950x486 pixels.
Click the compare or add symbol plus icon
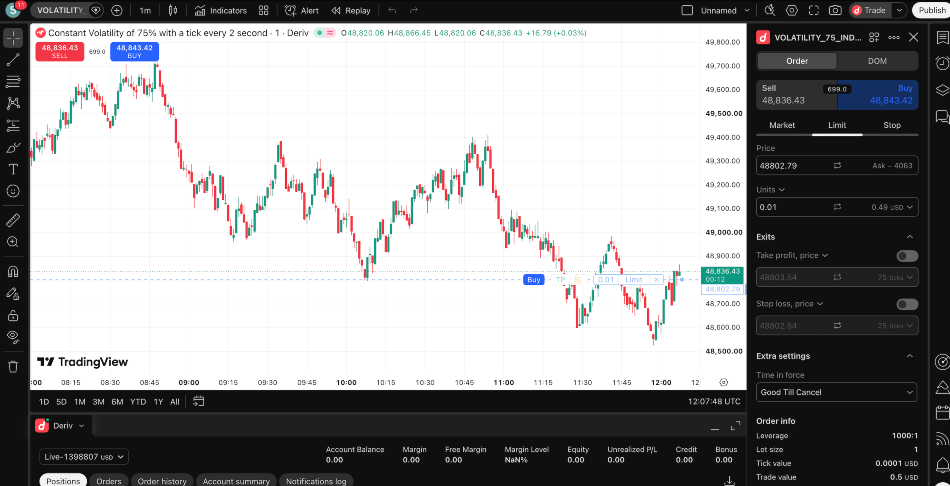click(117, 10)
